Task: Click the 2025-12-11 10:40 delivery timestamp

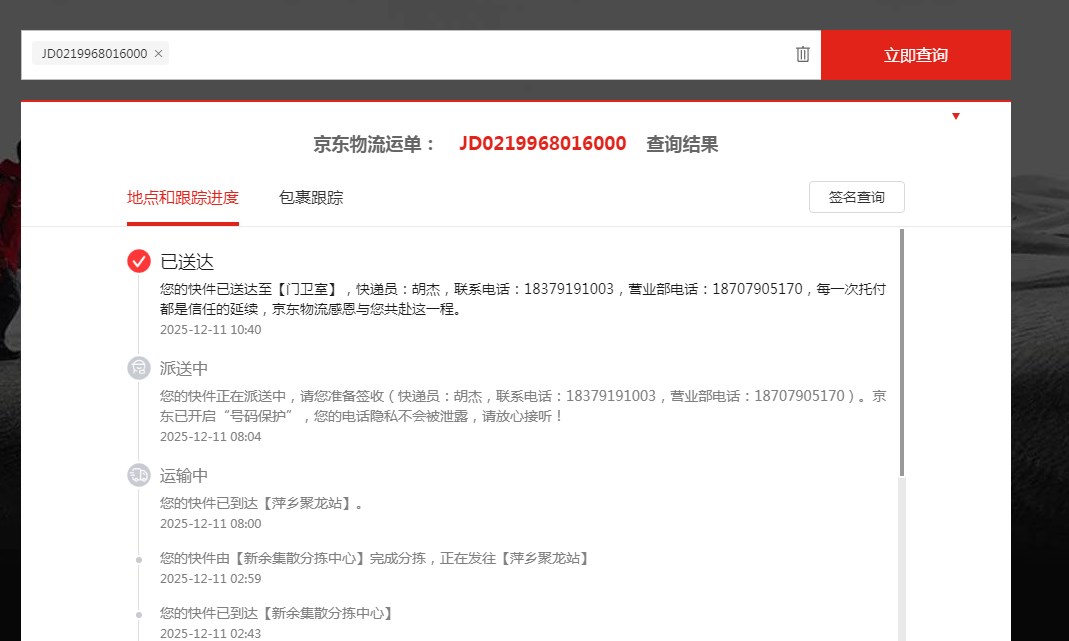Action: point(210,329)
